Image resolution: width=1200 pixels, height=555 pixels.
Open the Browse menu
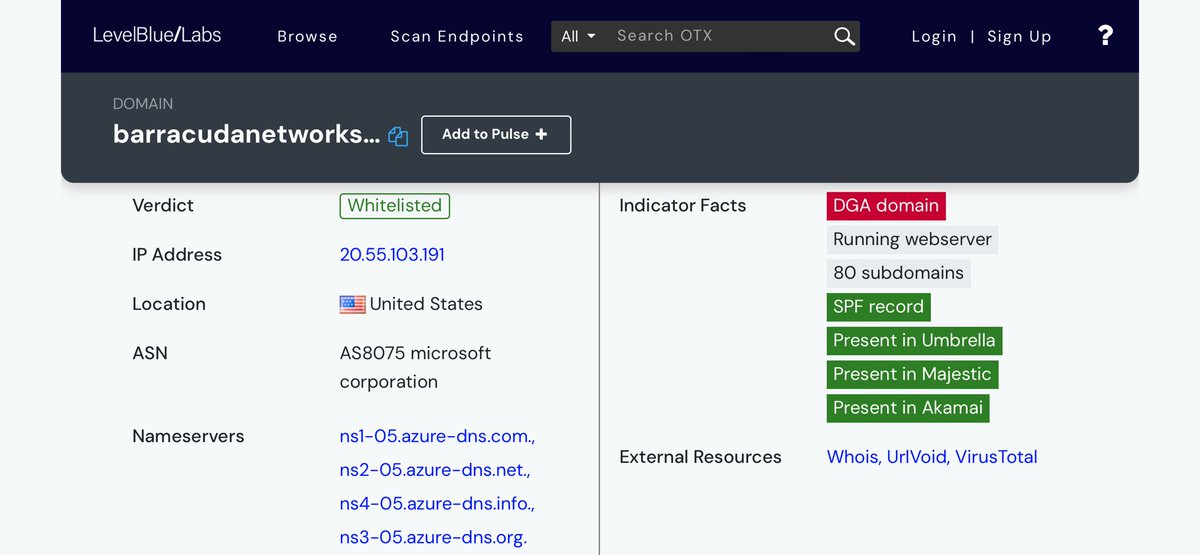[x=307, y=36]
